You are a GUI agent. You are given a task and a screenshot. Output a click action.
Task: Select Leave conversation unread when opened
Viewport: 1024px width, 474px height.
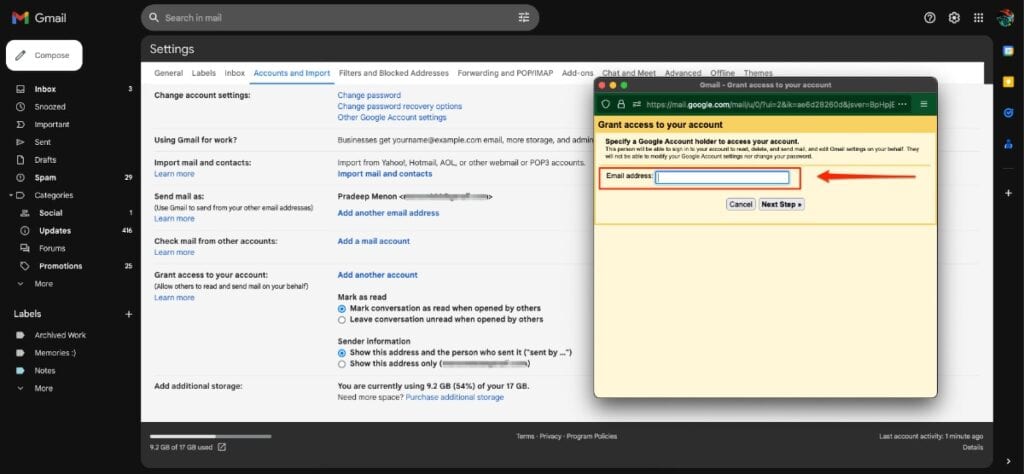click(x=342, y=320)
